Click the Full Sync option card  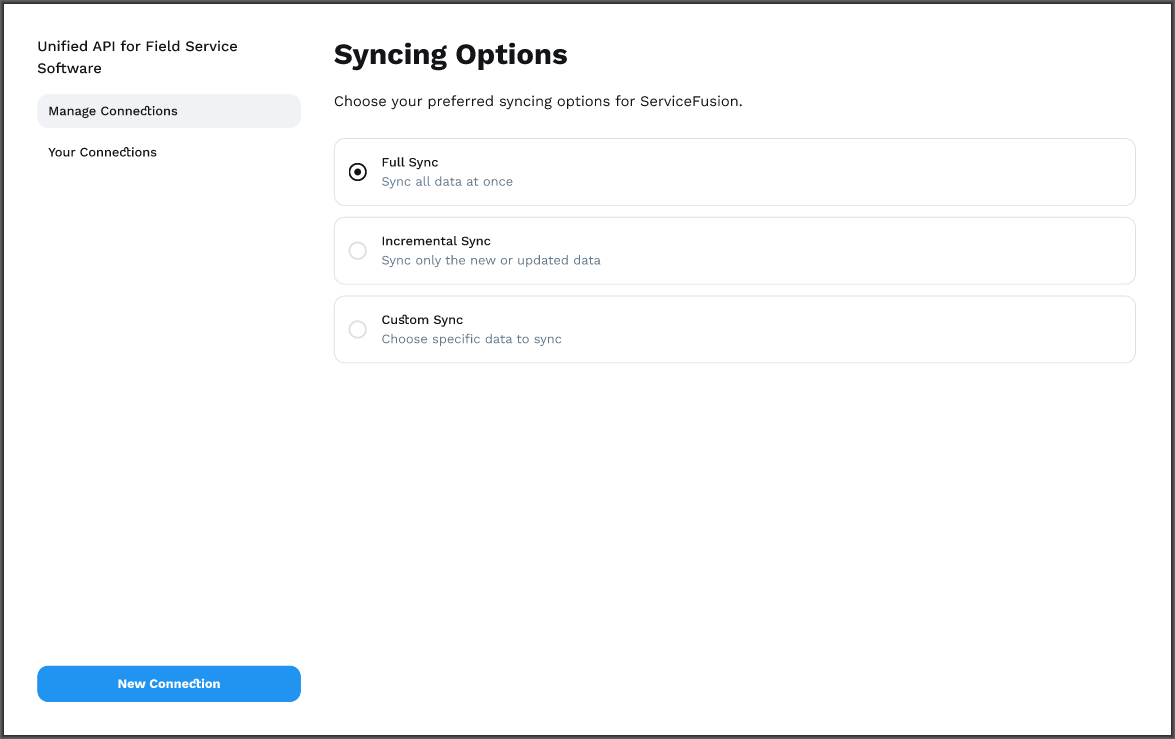[734, 171]
